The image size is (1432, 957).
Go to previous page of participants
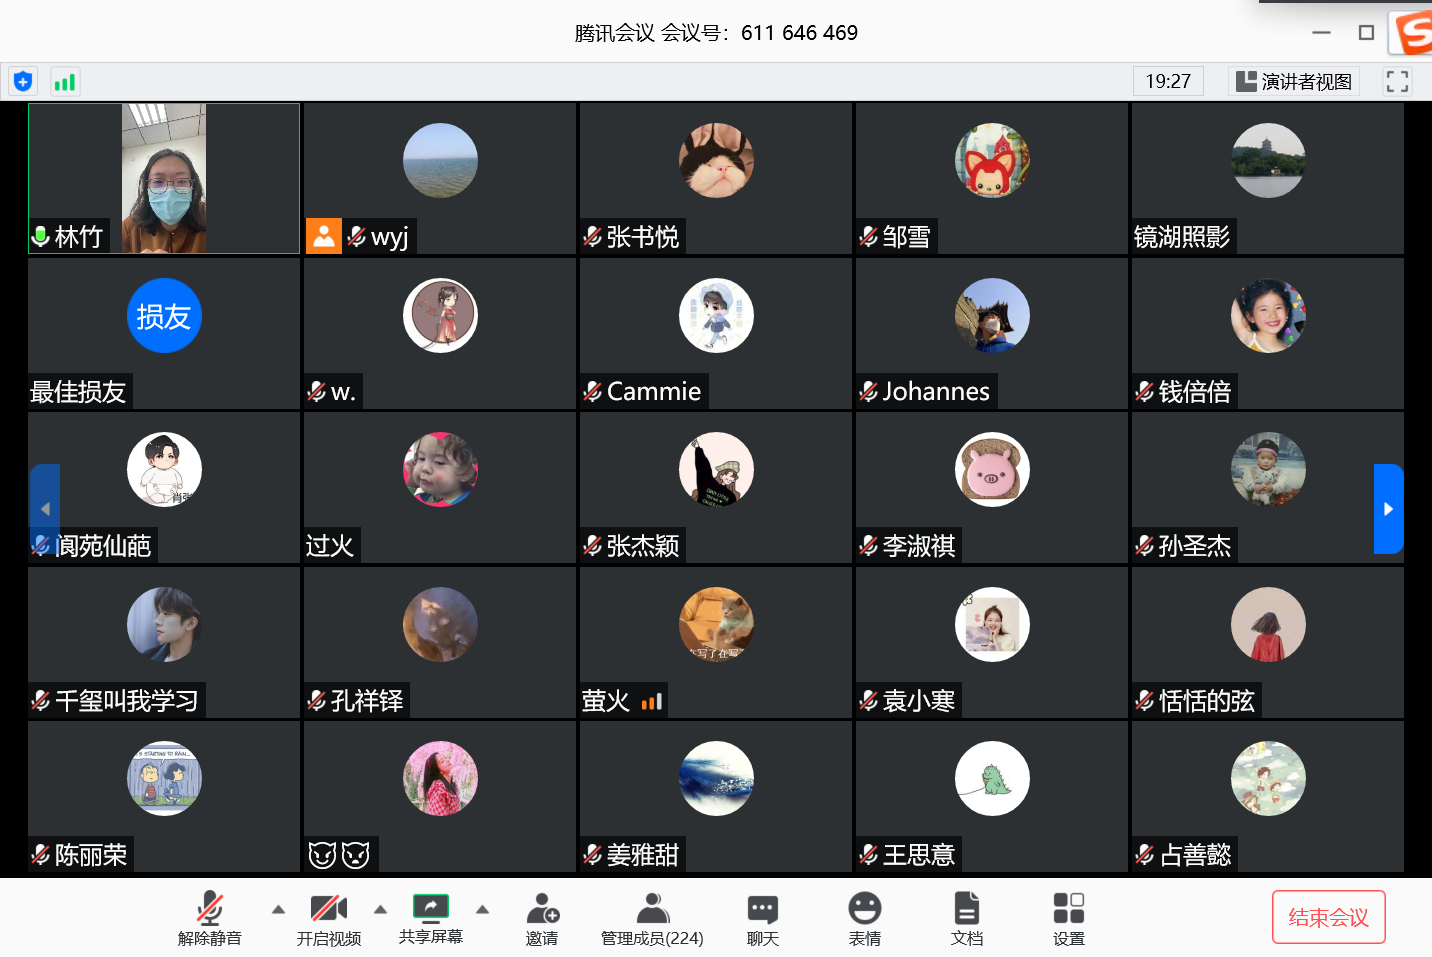(45, 509)
